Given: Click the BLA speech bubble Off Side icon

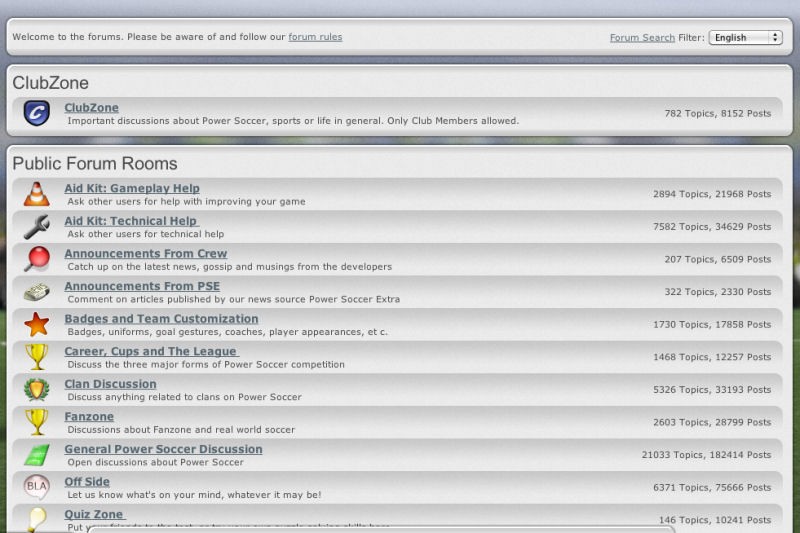Looking at the screenshot, I should 37,487.
